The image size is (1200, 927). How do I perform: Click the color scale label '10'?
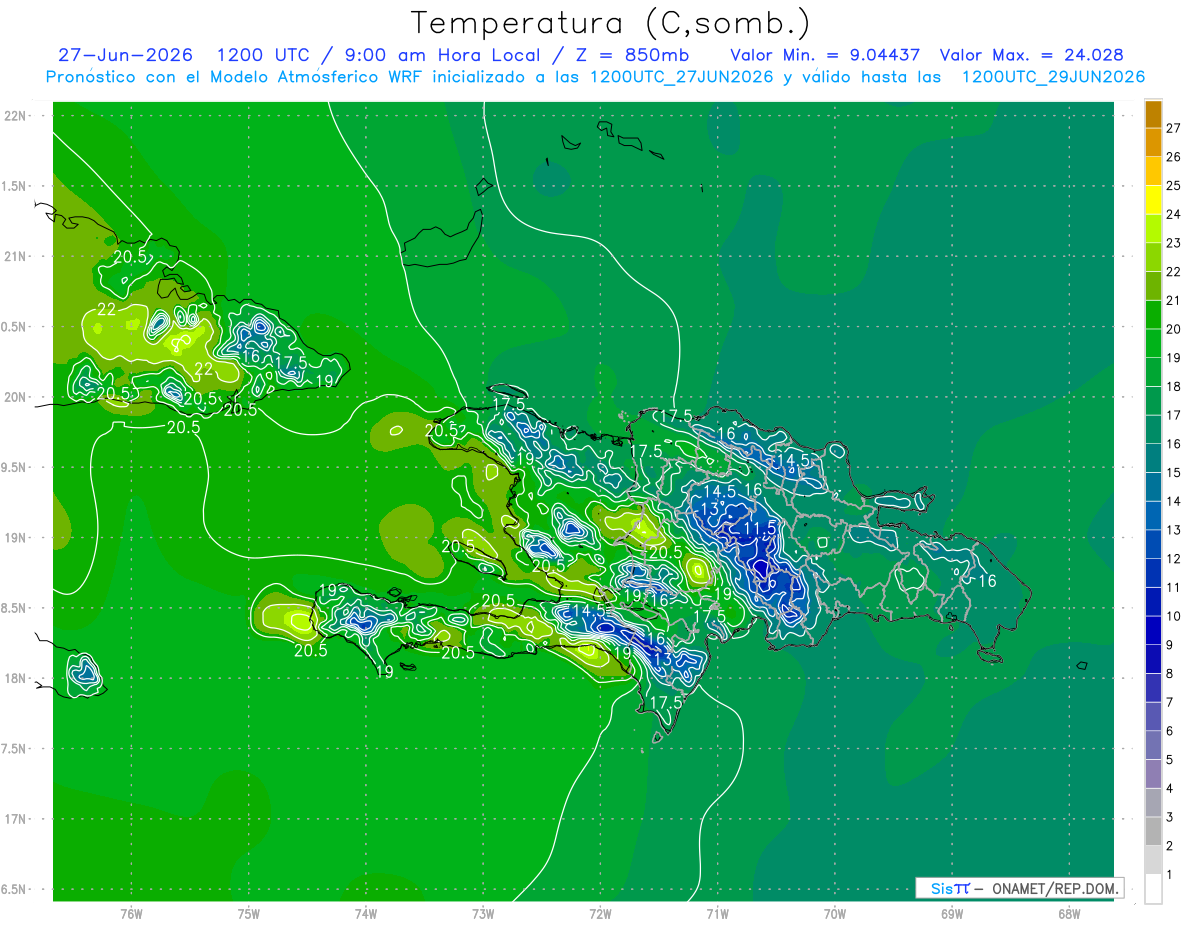1173,616
